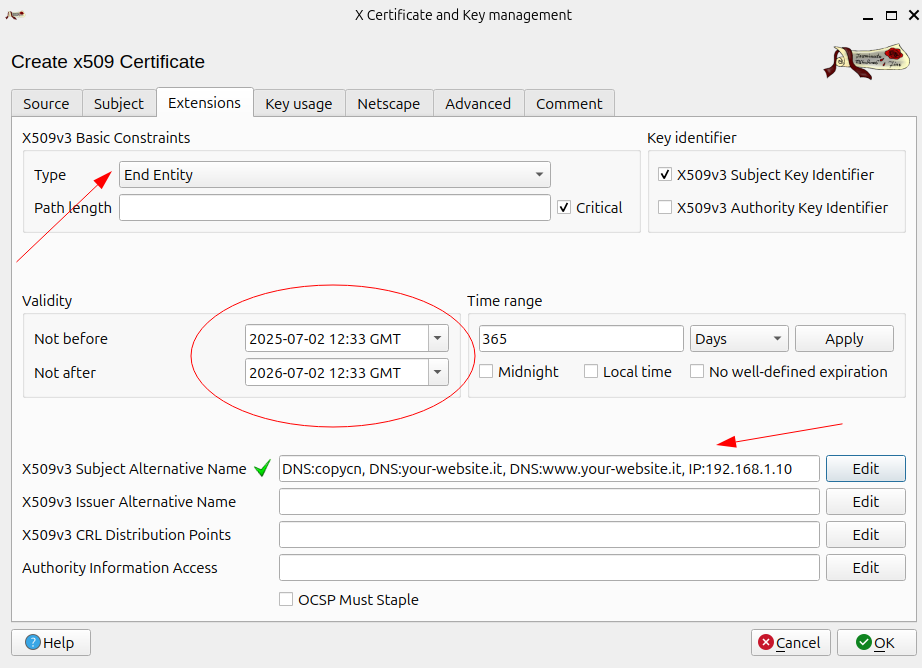Click the Help button
Image resolution: width=922 pixels, height=668 pixels.
[51, 642]
